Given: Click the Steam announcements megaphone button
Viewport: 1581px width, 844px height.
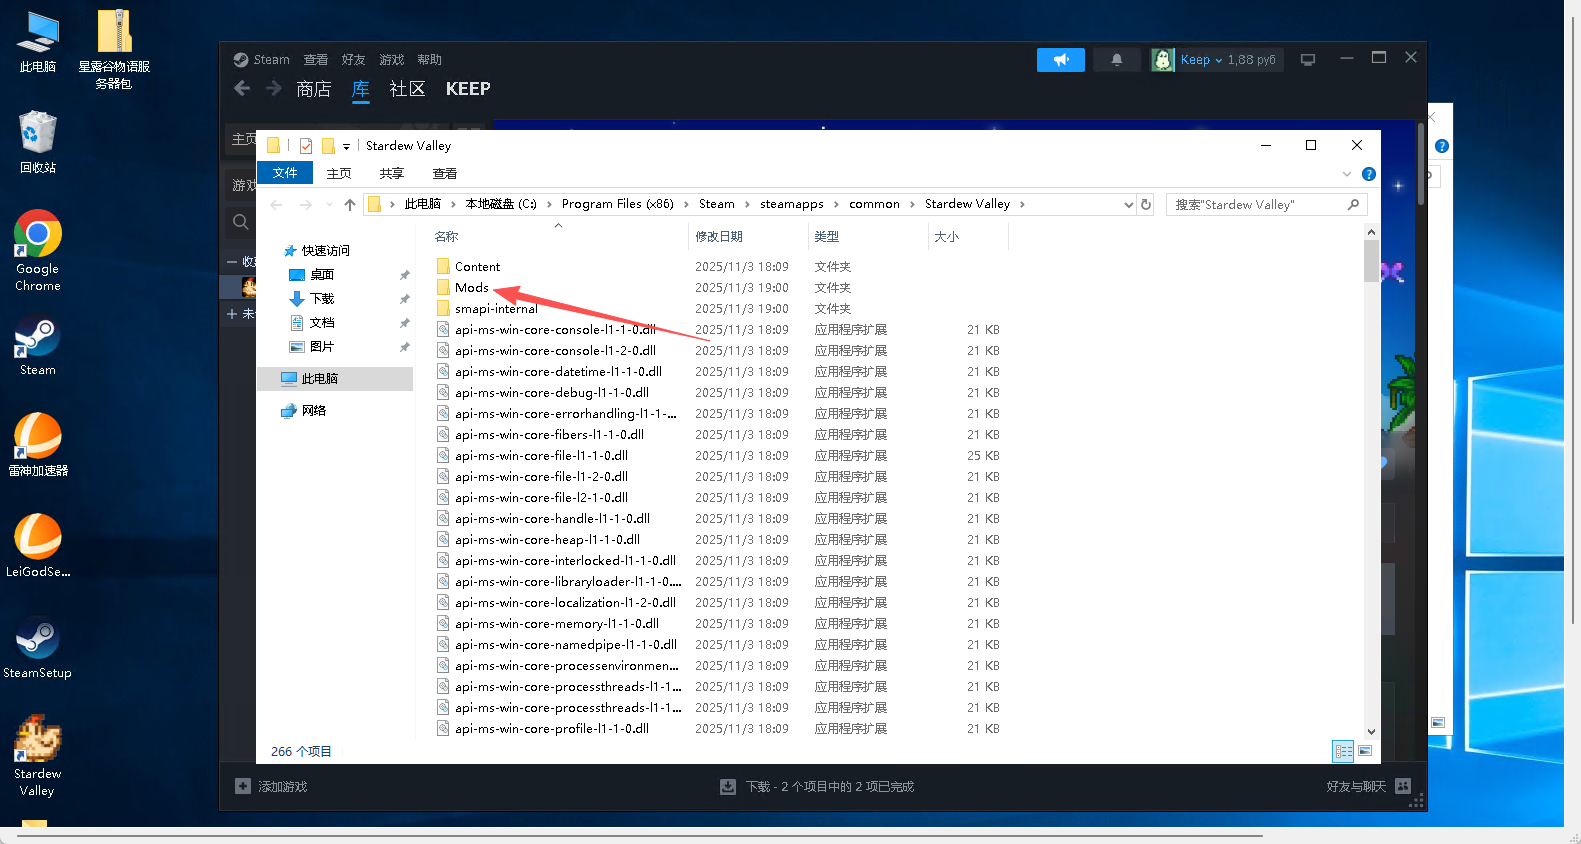Looking at the screenshot, I should pos(1060,60).
